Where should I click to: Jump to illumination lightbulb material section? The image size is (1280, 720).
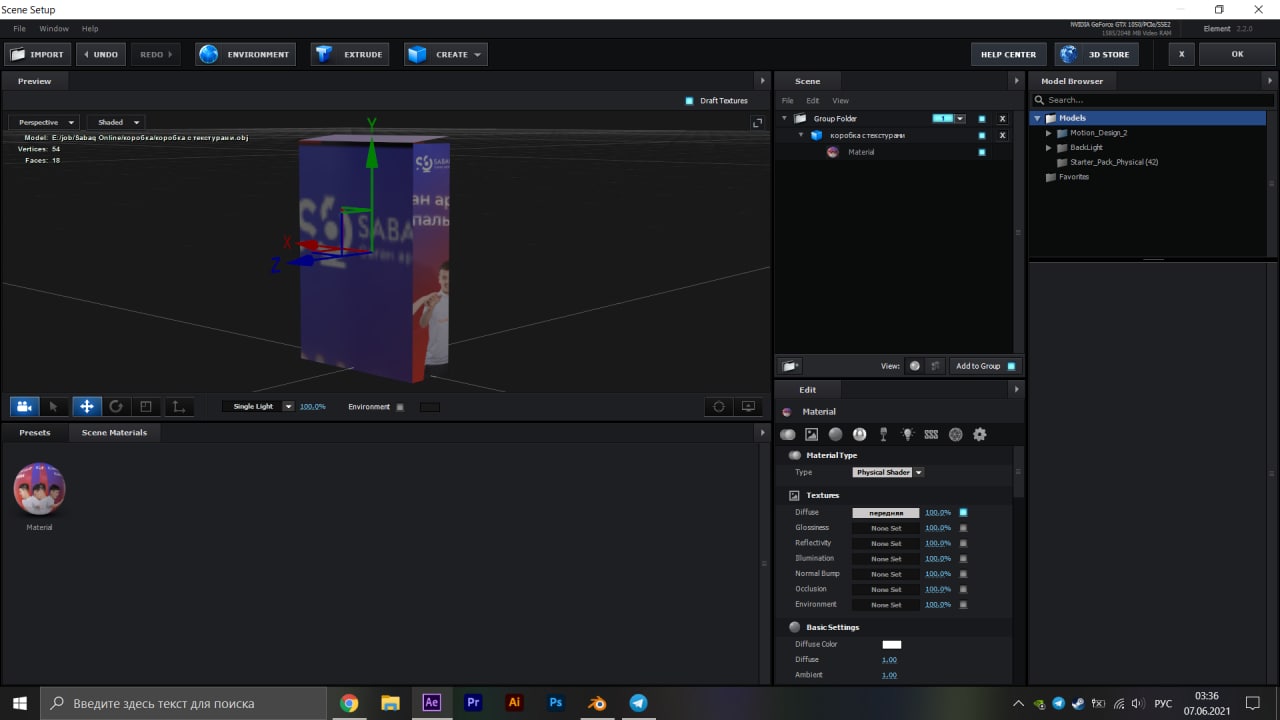tap(907, 434)
